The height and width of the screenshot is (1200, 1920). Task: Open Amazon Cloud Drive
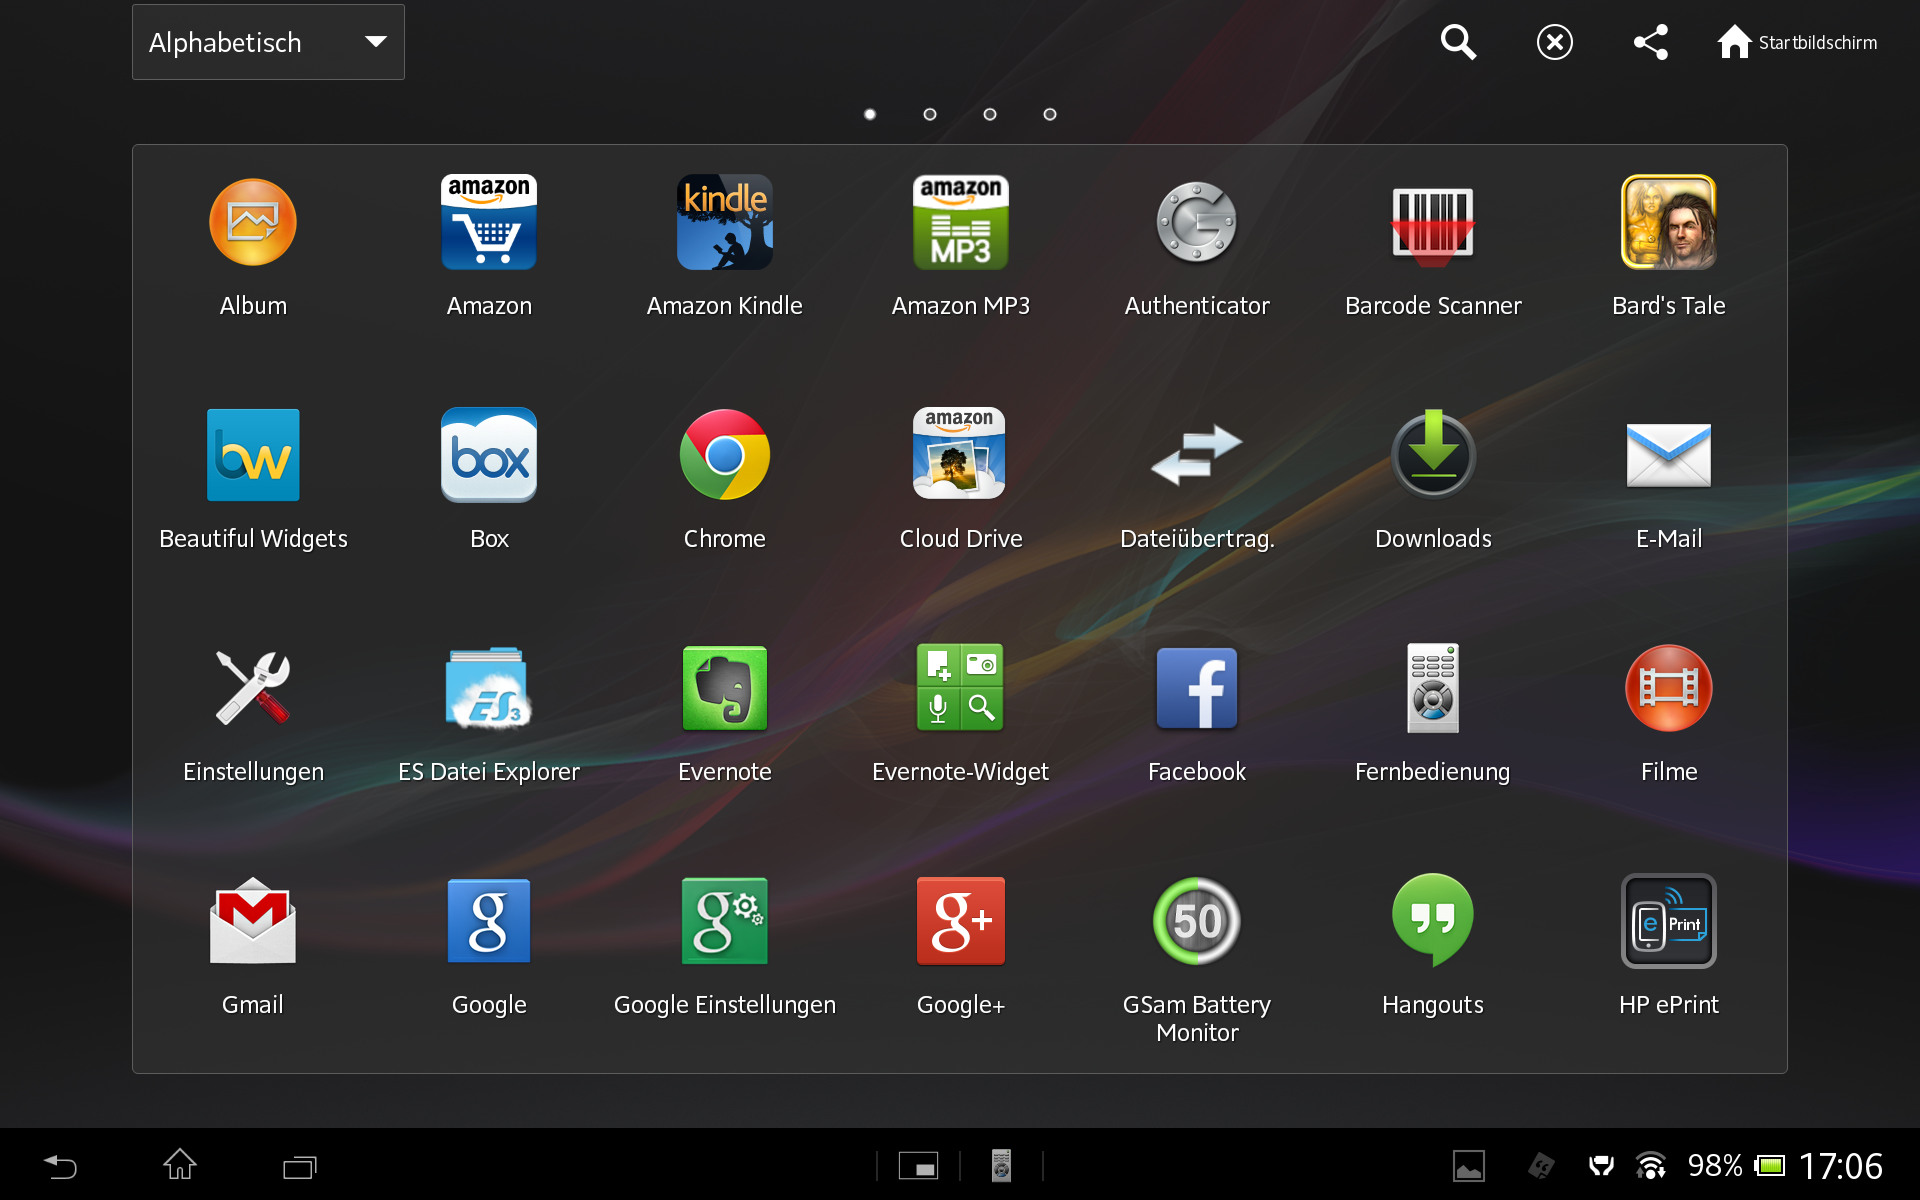pos(961,455)
